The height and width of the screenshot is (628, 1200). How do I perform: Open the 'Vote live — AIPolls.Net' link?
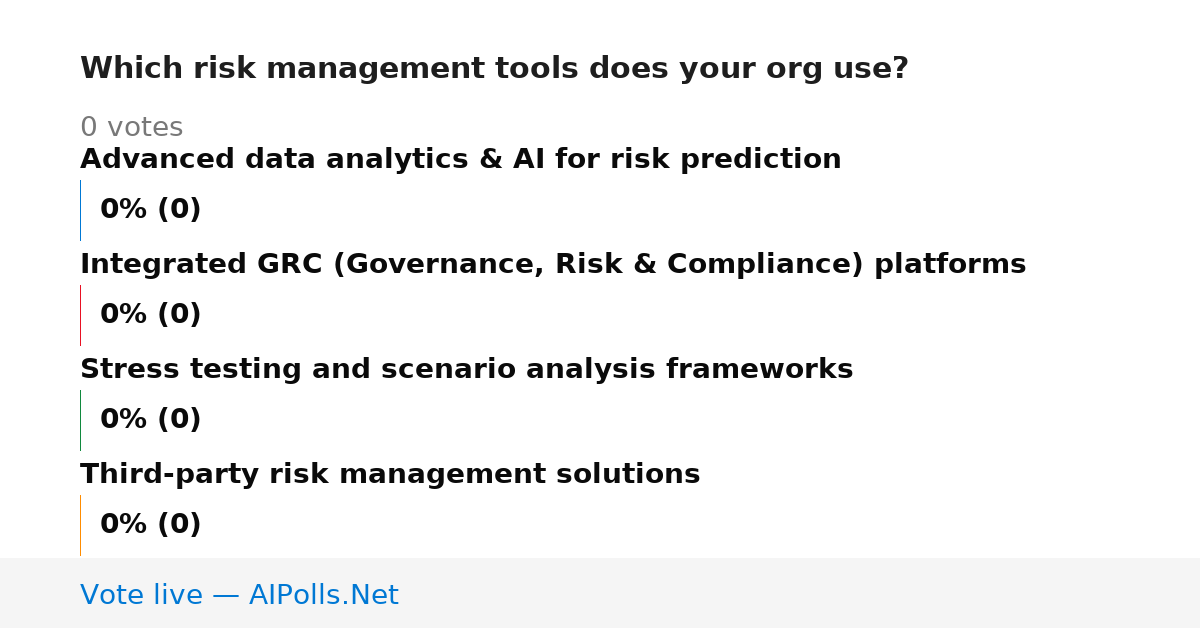239,595
